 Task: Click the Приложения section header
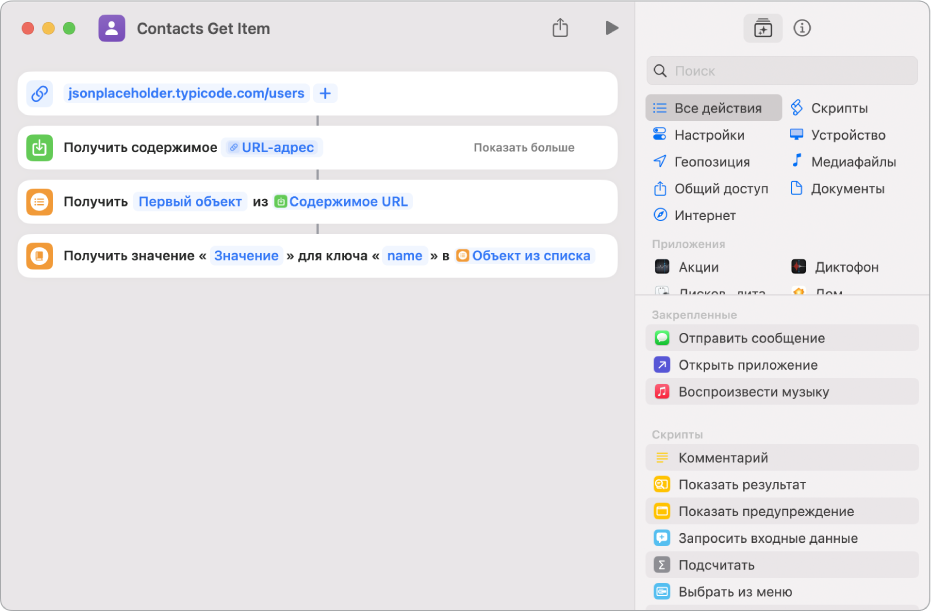tap(688, 244)
